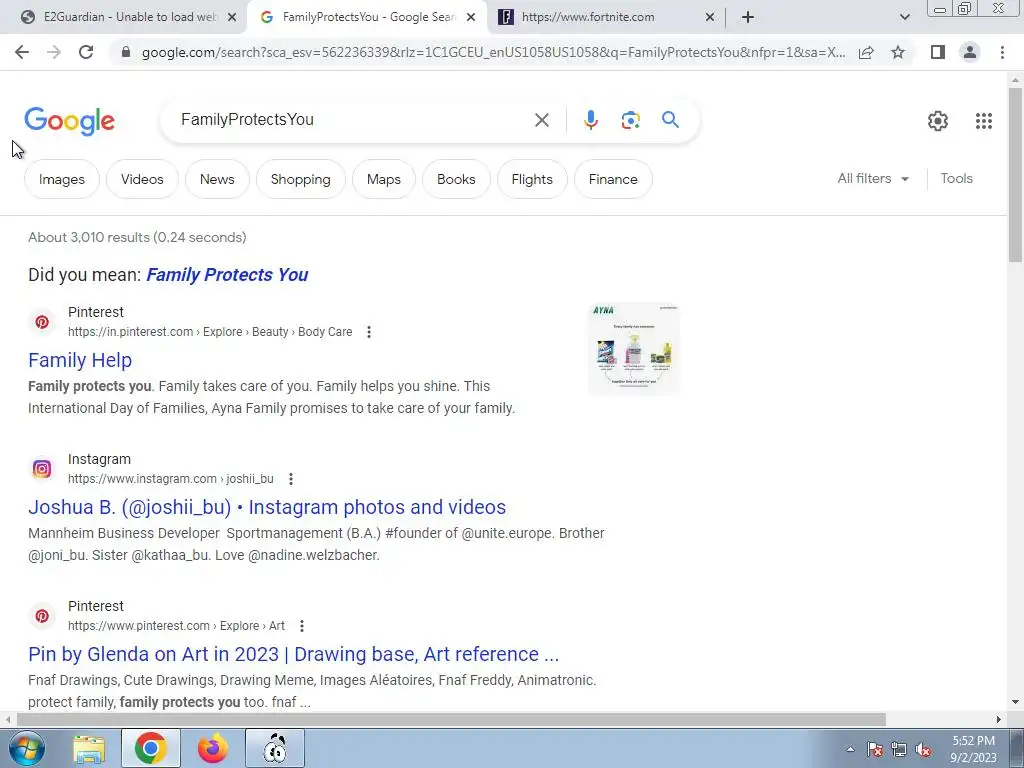Click the horizontal scrollbar thumb
1024x768 pixels.
point(451,719)
